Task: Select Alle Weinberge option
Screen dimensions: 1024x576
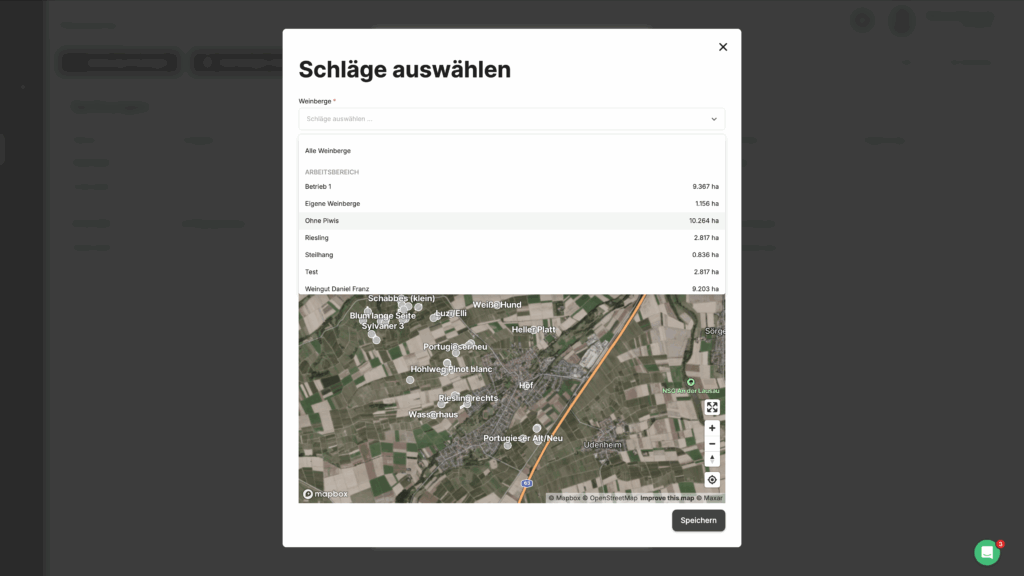Action: [328, 151]
